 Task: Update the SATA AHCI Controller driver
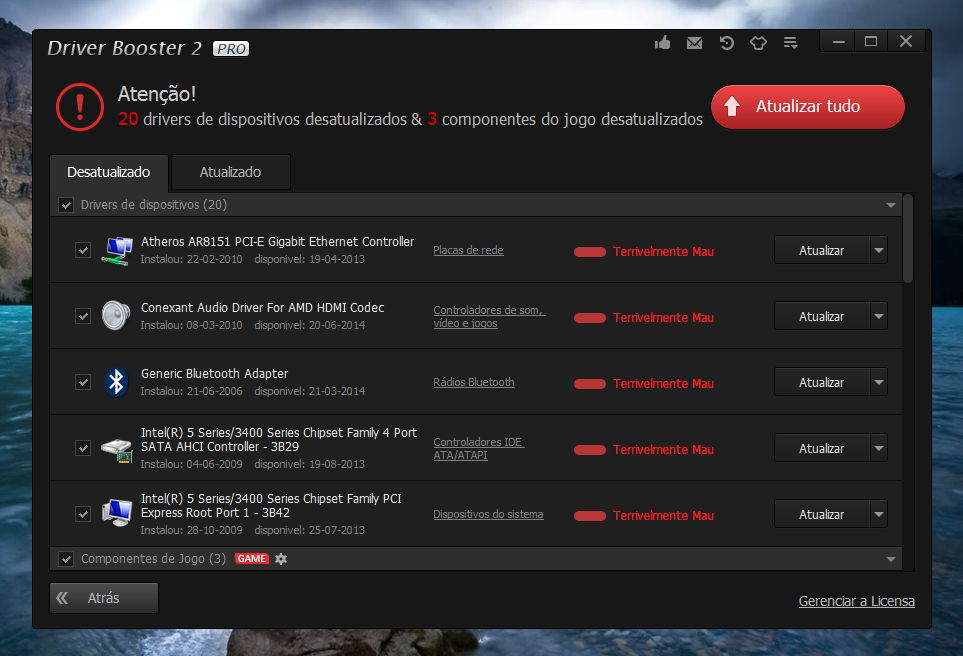pyautogui.click(x=822, y=448)
